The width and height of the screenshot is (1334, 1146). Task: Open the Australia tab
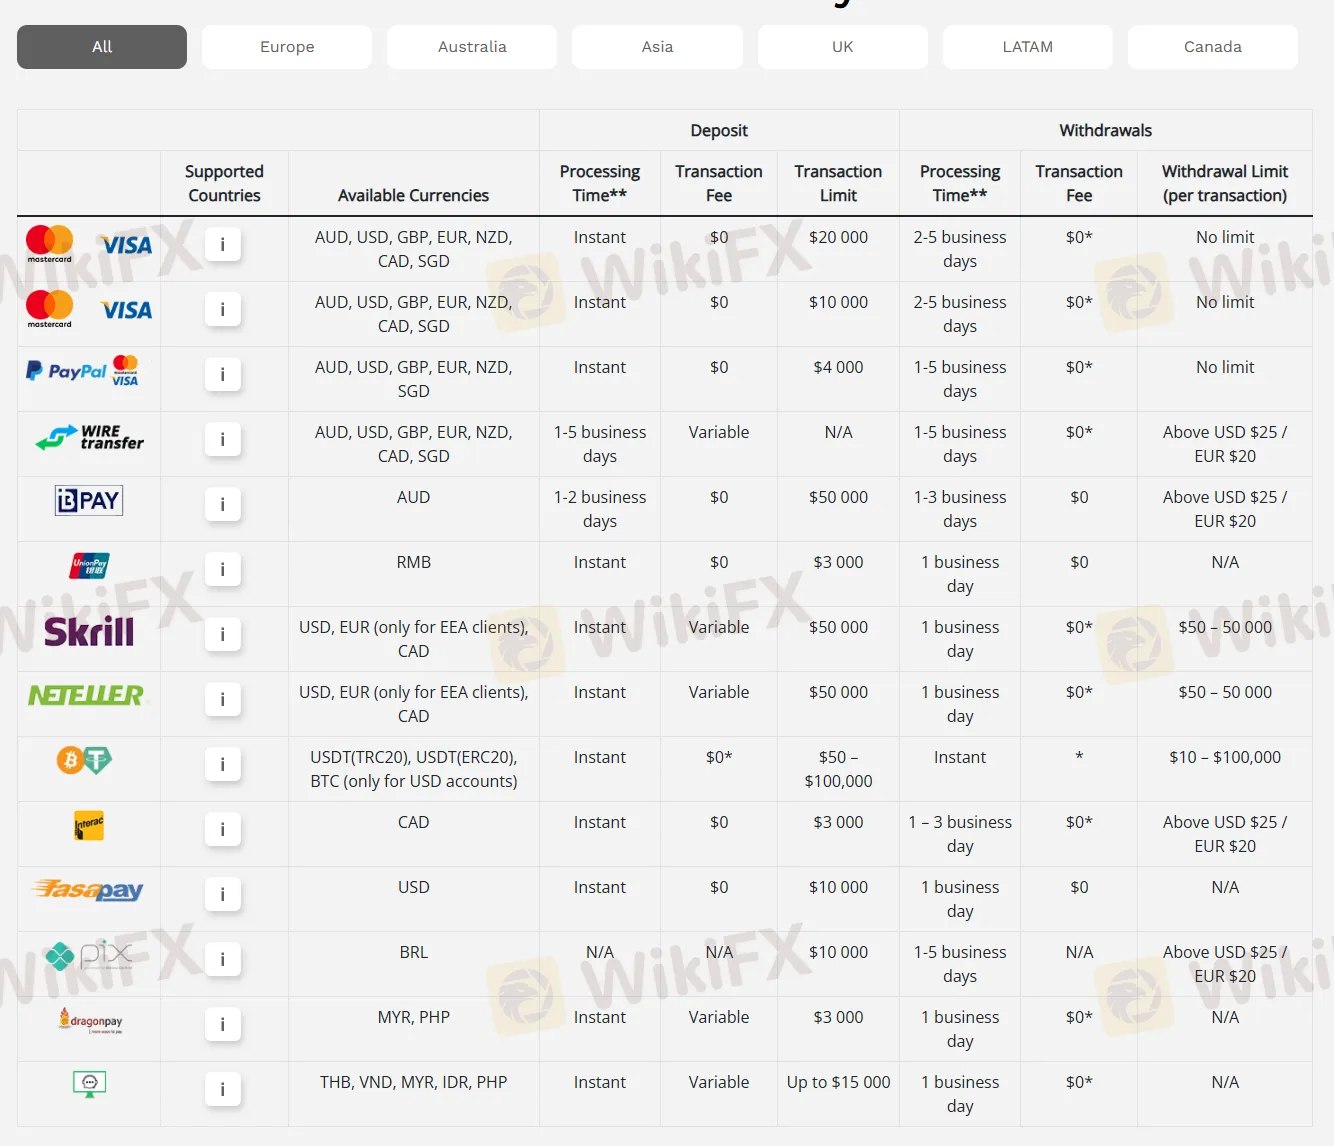pyautogui.click(x=472, y=47)
